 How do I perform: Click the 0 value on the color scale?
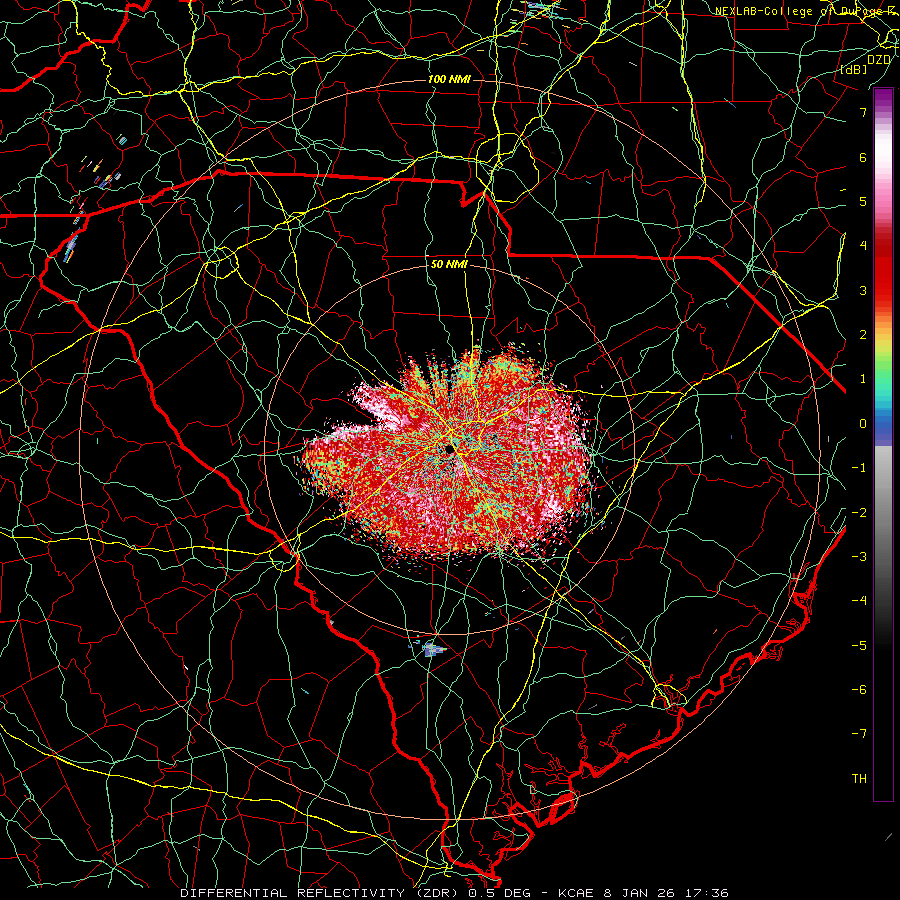point(863,424)
